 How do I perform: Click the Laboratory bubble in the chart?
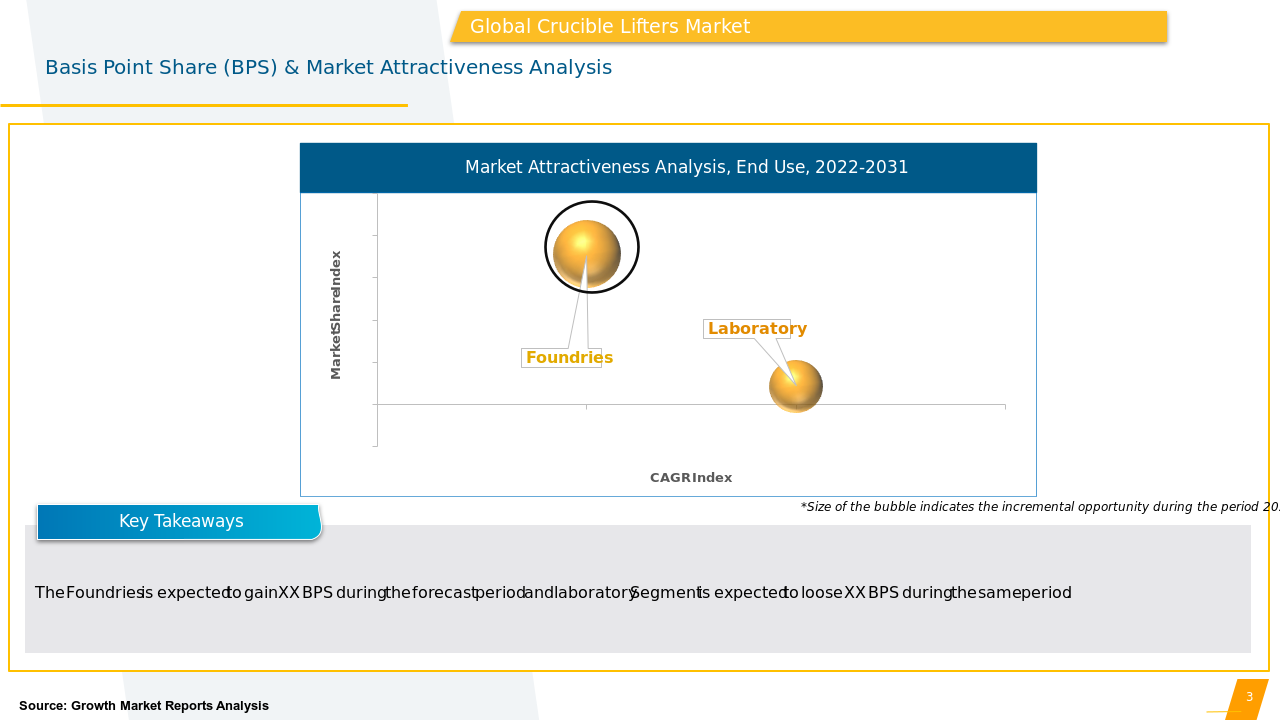(x=796, y=386)
